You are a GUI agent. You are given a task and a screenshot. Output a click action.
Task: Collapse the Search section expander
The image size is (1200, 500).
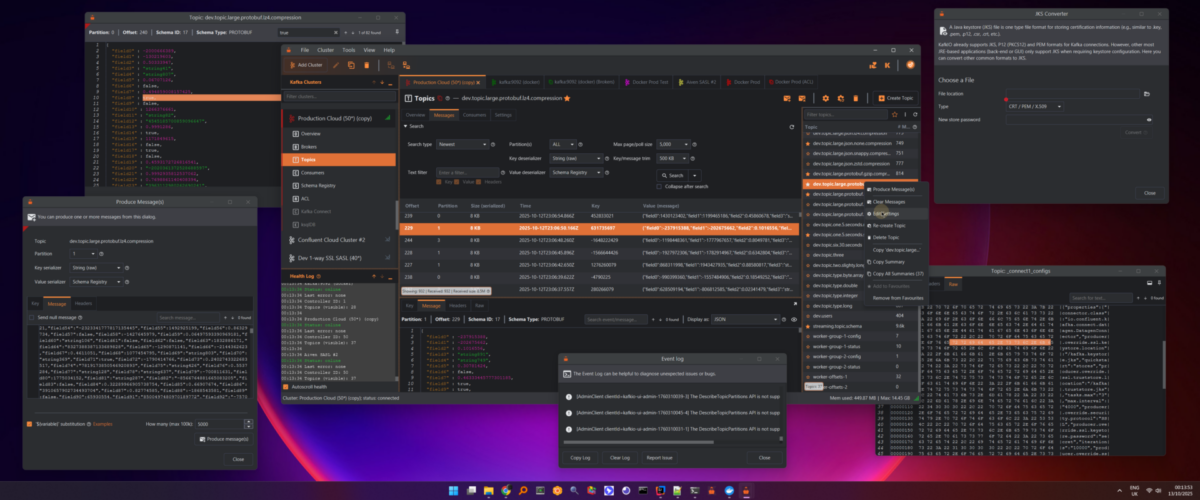(x=405, y=126)
